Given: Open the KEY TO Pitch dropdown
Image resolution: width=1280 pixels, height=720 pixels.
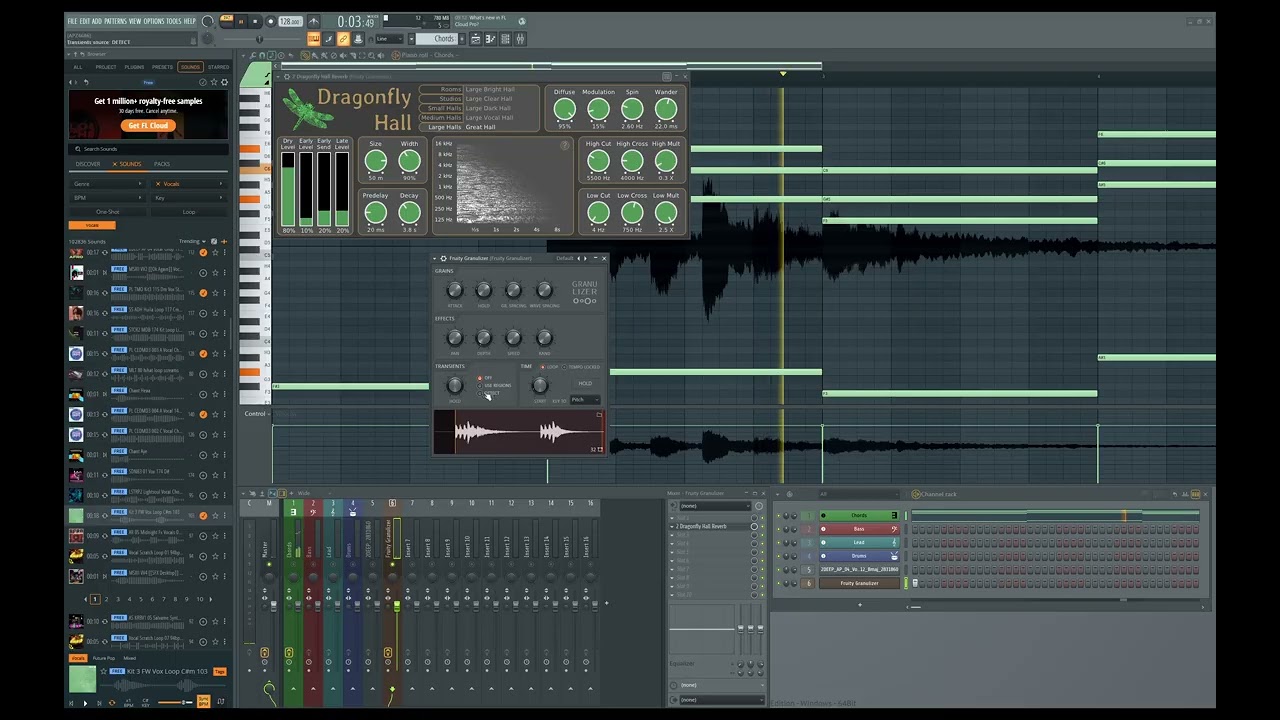Looking at the screenshot, I should point(584,400).
